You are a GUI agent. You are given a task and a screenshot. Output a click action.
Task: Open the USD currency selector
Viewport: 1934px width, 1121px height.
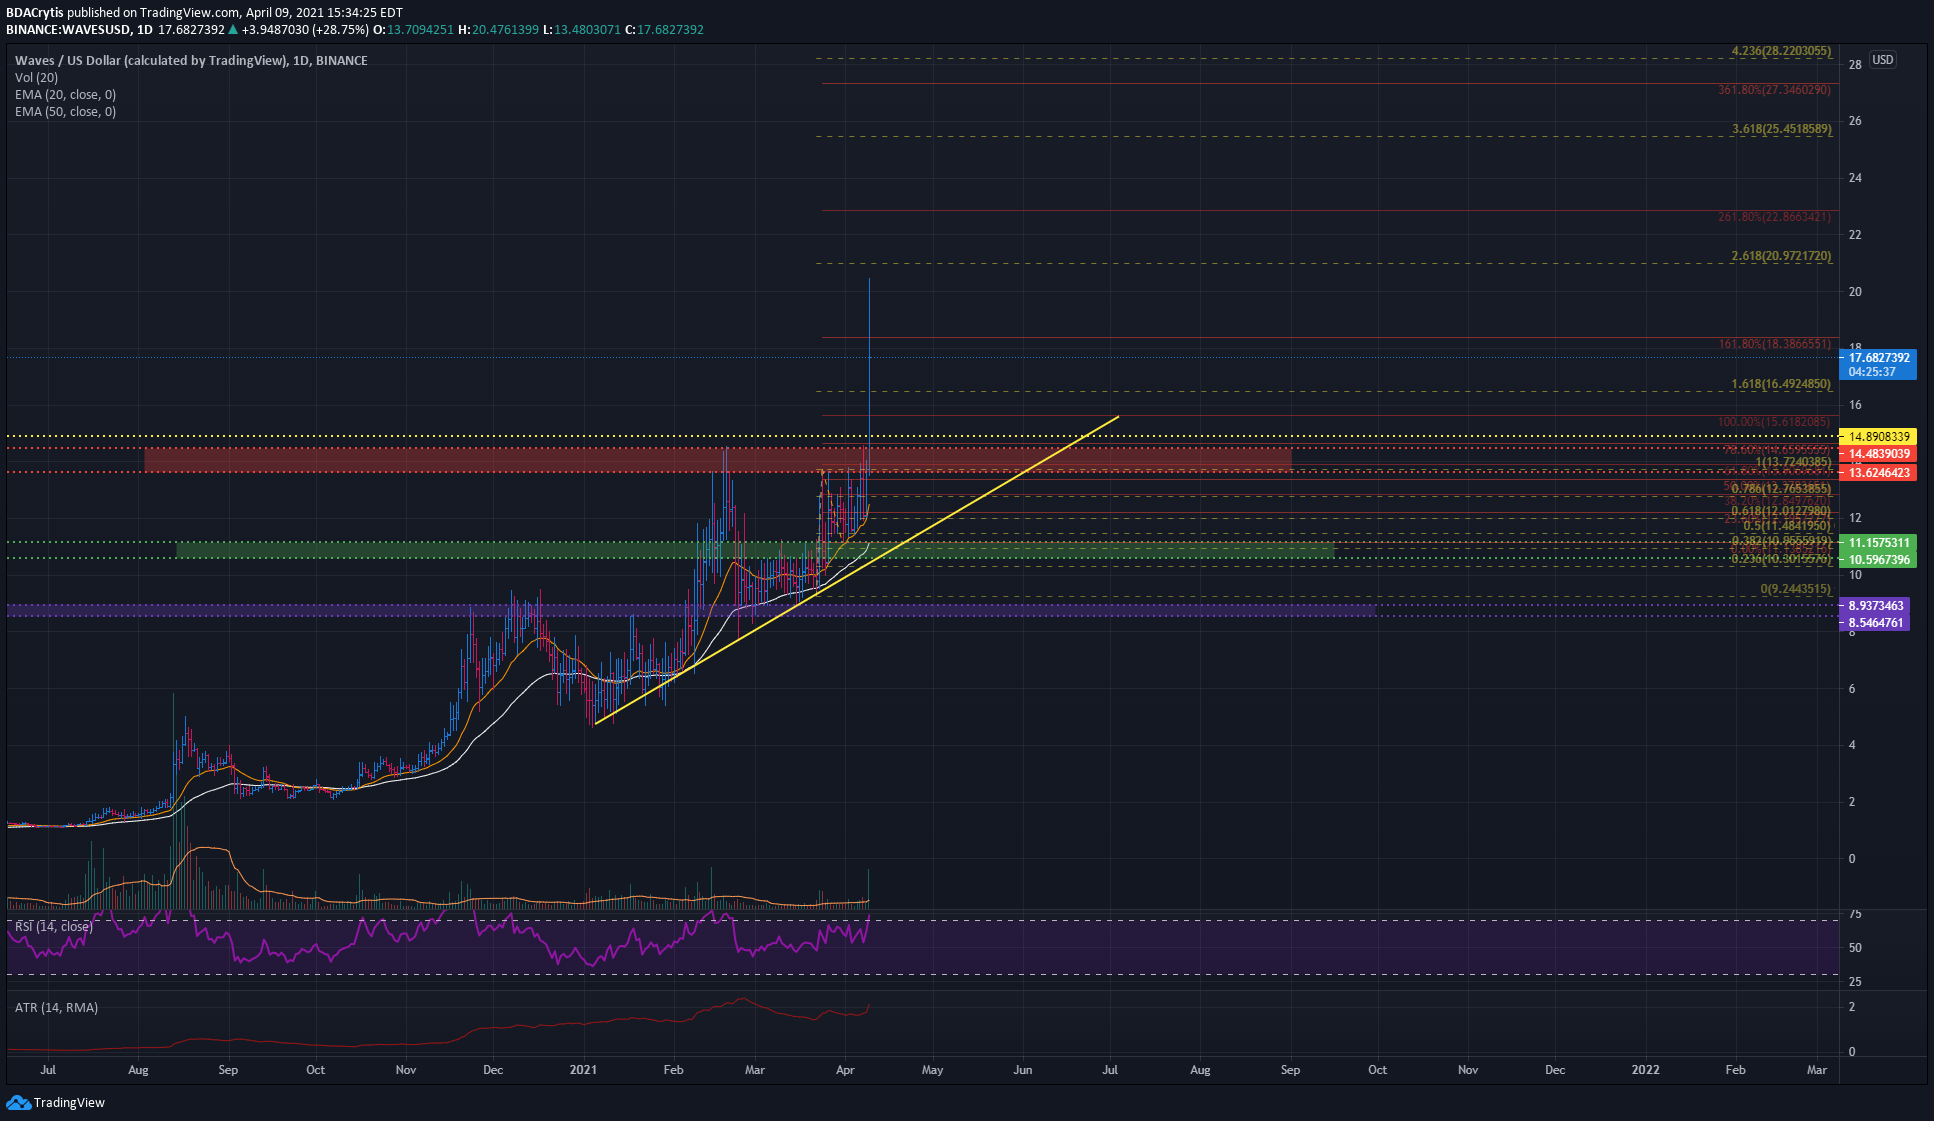click(1882, 60)
